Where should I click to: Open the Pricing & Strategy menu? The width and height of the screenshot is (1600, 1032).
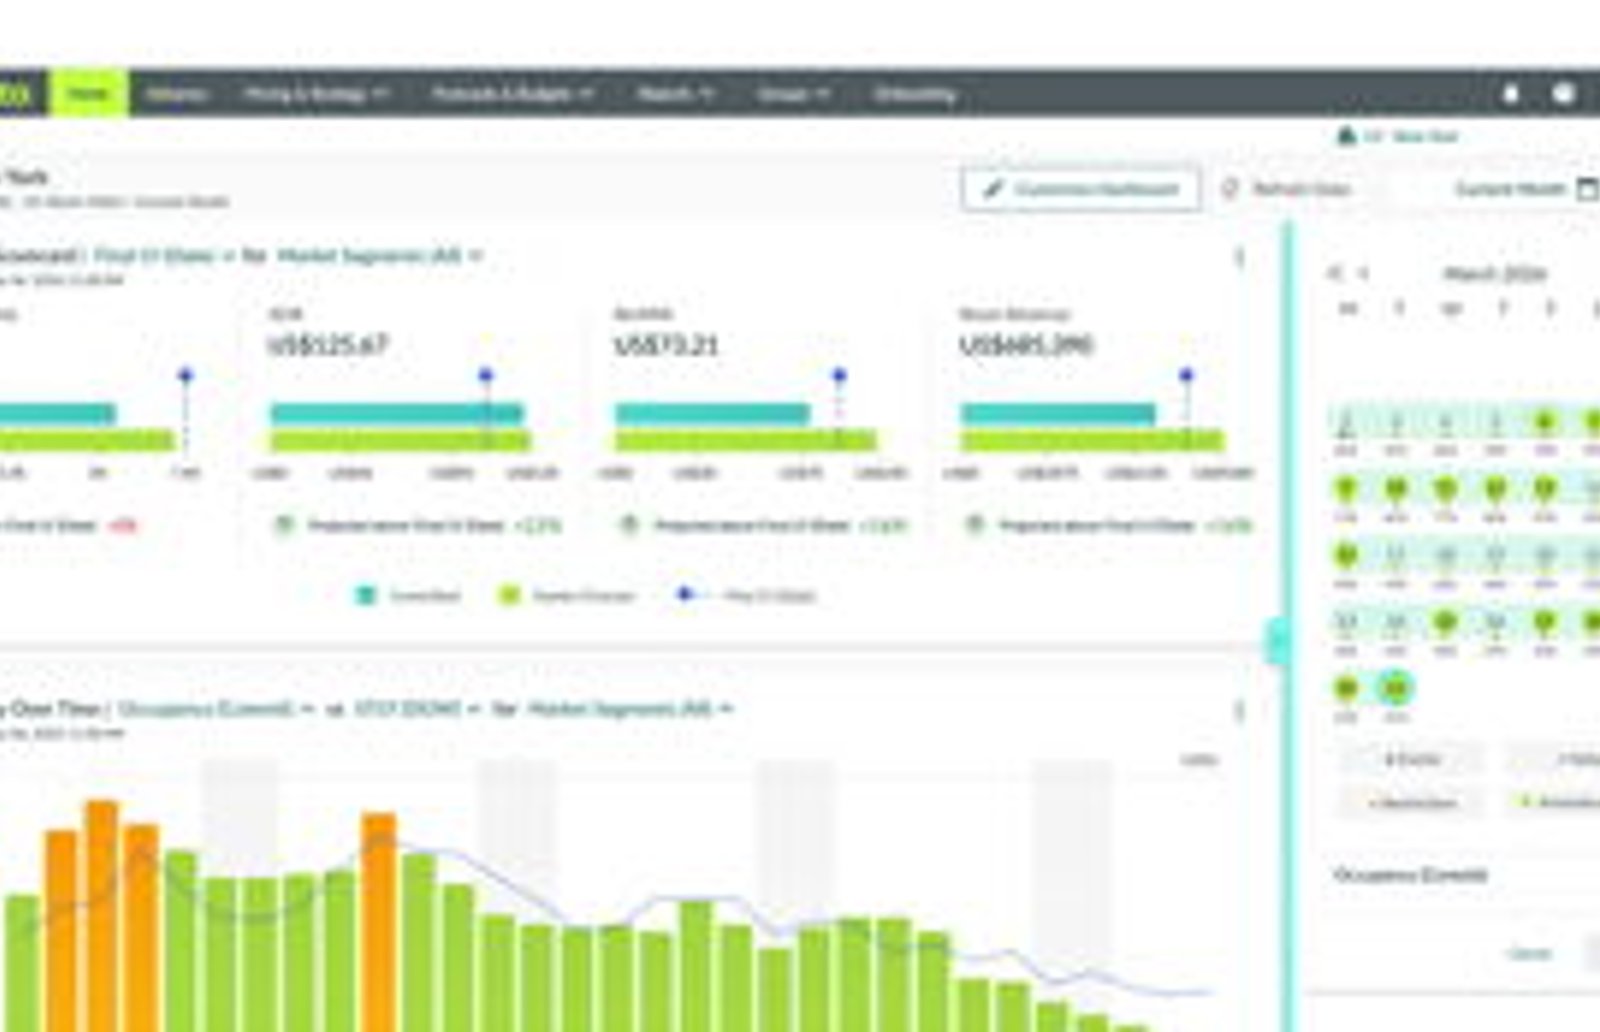click(x=316, y=94)
